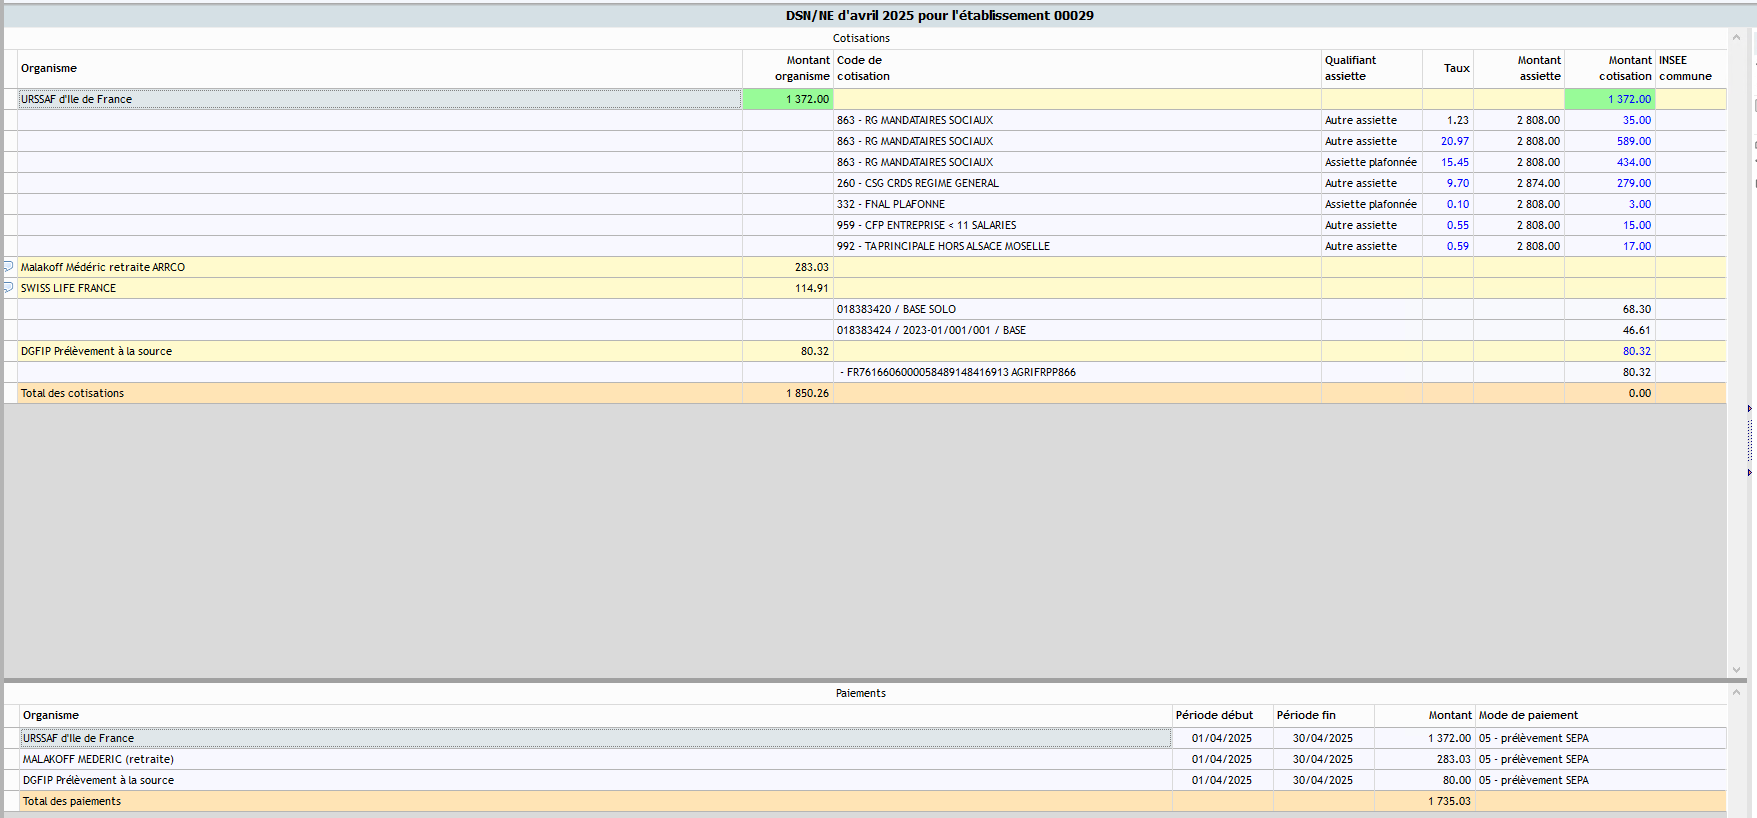The height and width of the screenshot is (818, 1757).
Task: Click Assiette plafonnée in the FNAL row
Action: pos(1371,204)
